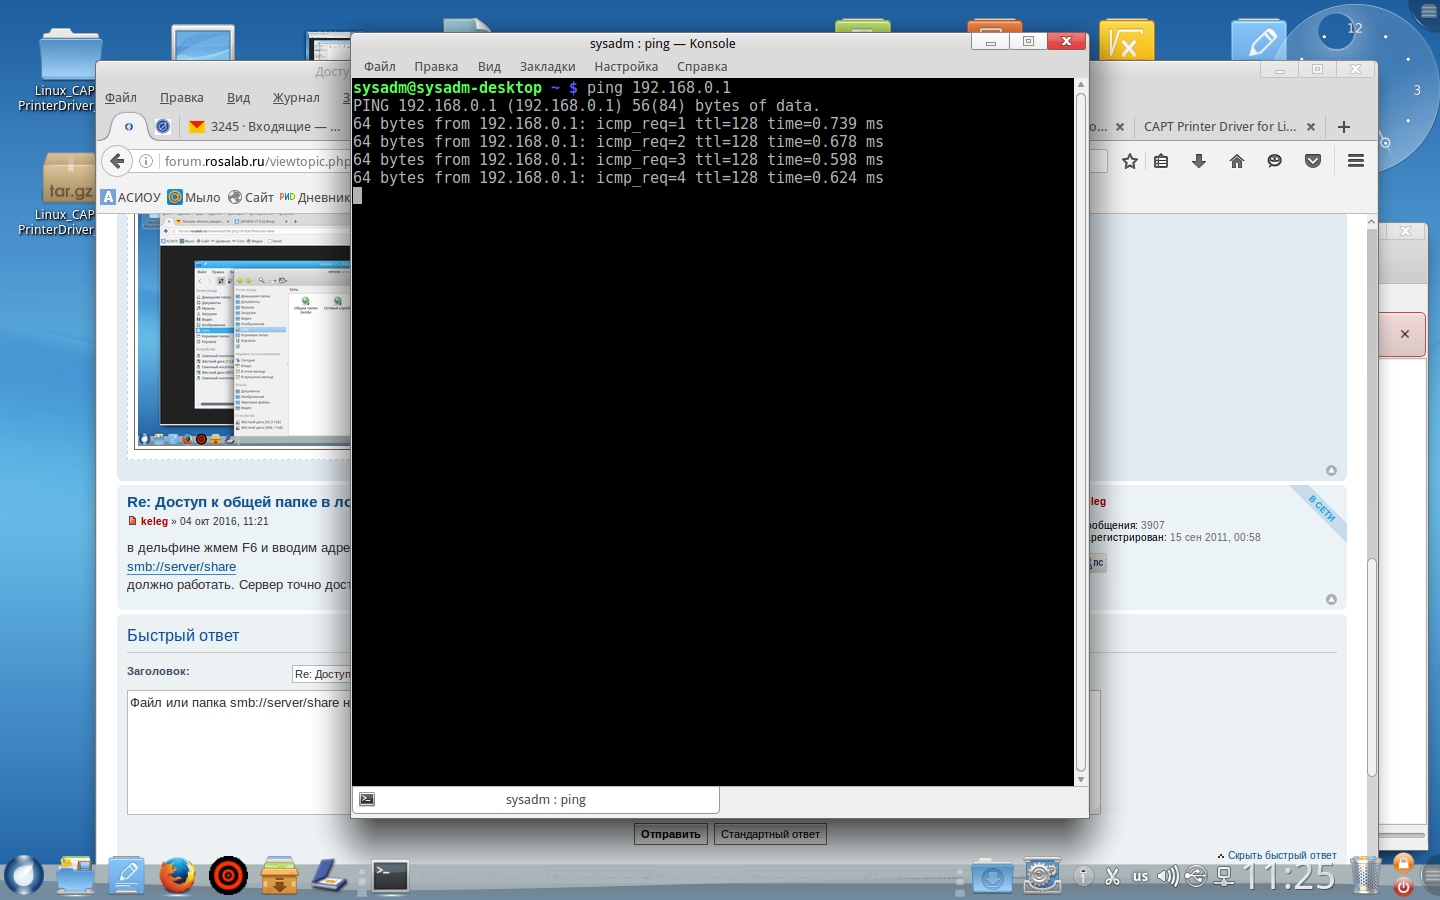Open system settings from the panel
This screenshot has width=1440, height=900.
tap(1042, 876)
